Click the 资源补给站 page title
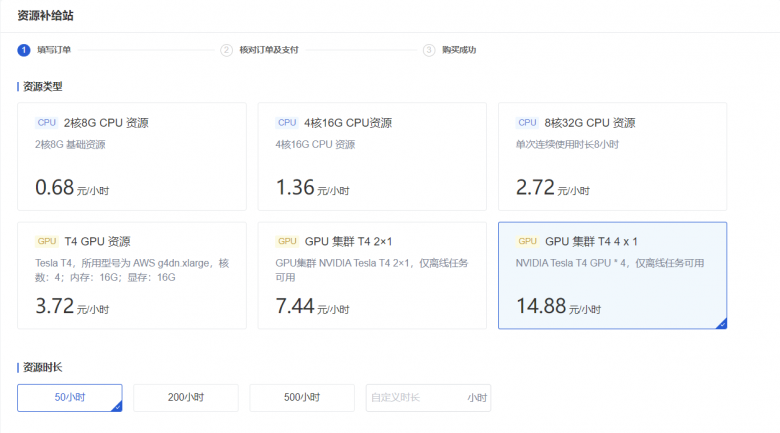The image size is (780, 433). point(45,16)
